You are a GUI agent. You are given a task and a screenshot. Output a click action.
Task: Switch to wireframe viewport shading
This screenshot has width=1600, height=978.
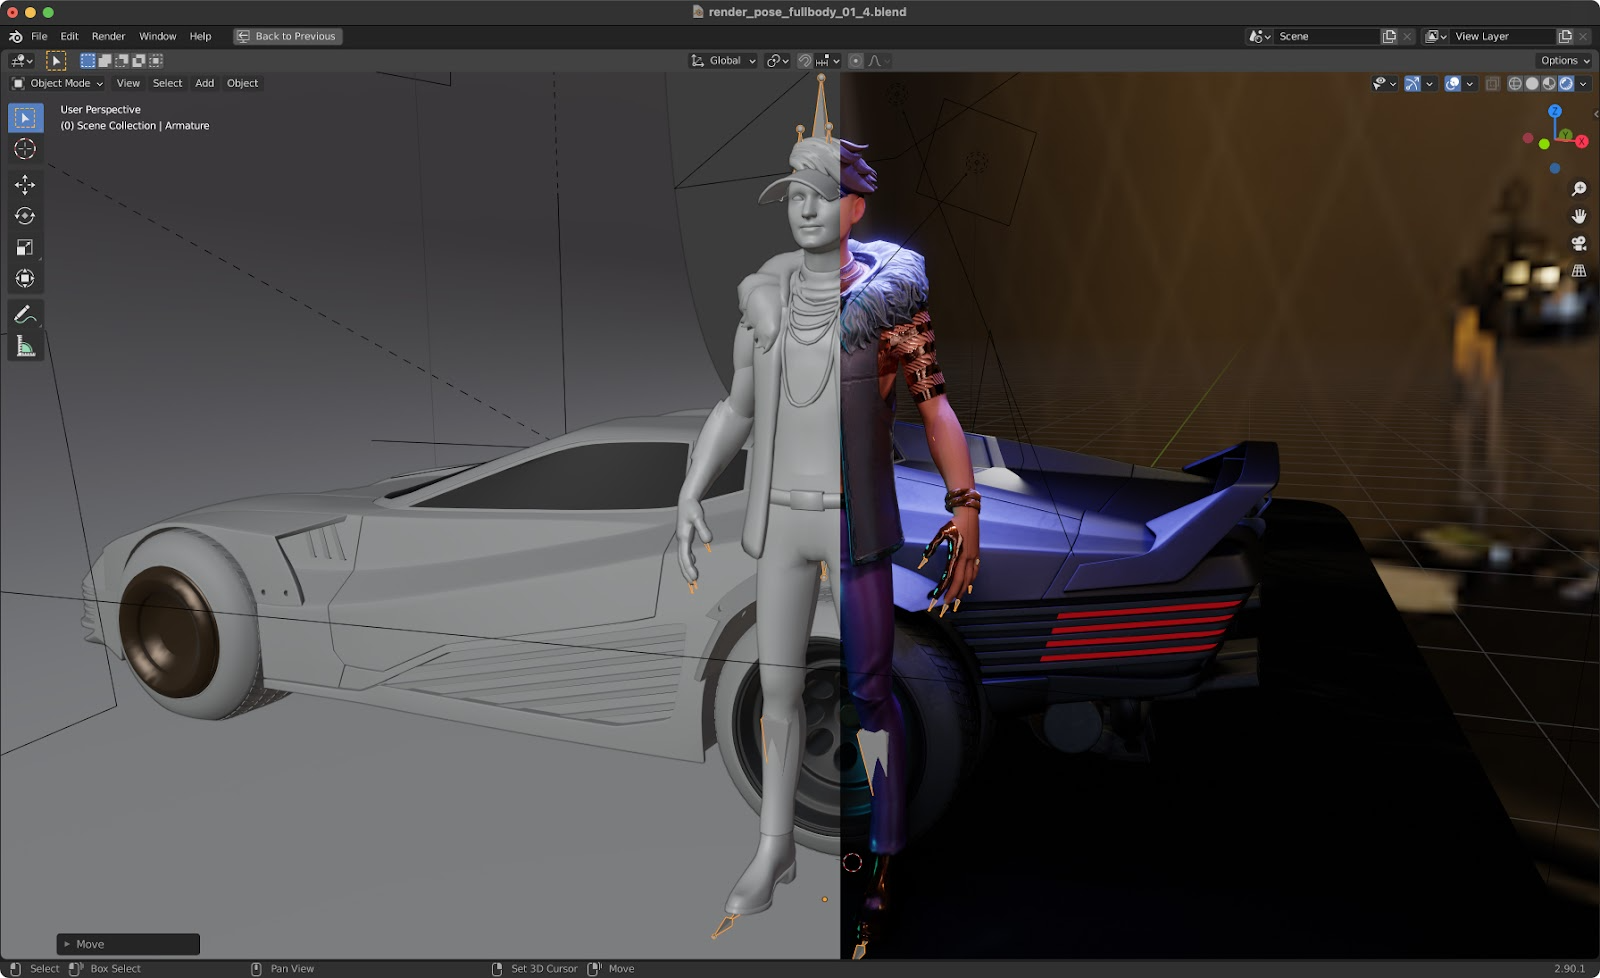coord(1515,84)
